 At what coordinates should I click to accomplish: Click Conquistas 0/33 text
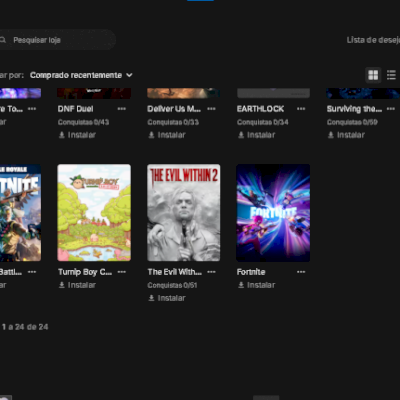(173, 122)
